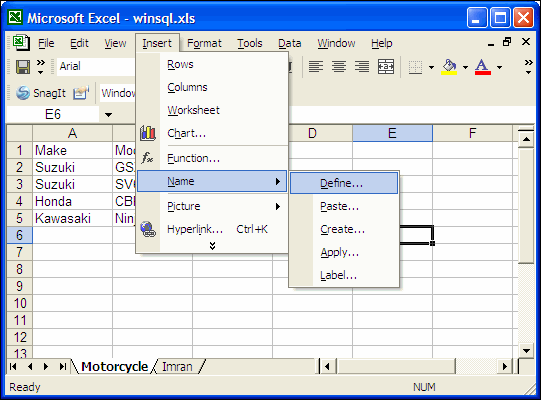Open the Name Box dropdown arrow
Image resolution: width=541 pixels, height=400 pixels.
(108, 115)
